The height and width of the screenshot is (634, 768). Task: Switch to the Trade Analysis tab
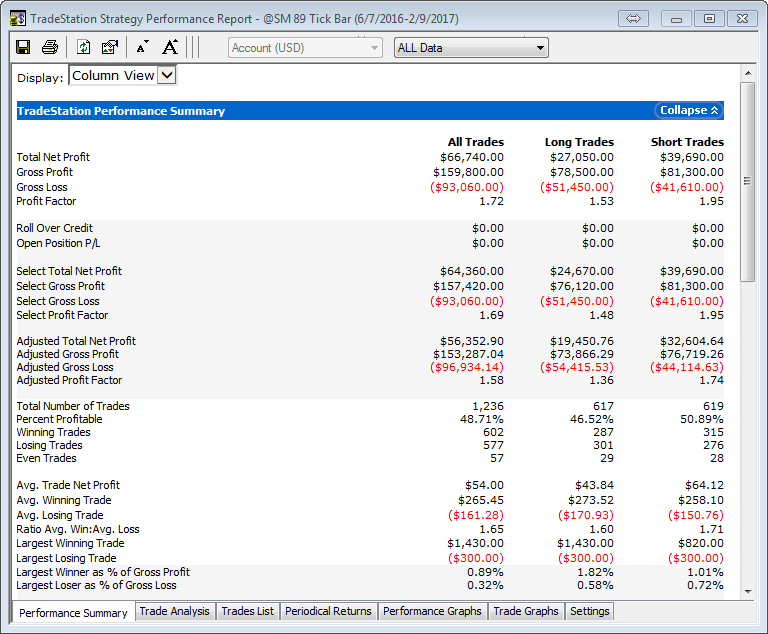[x=175, y=611]
